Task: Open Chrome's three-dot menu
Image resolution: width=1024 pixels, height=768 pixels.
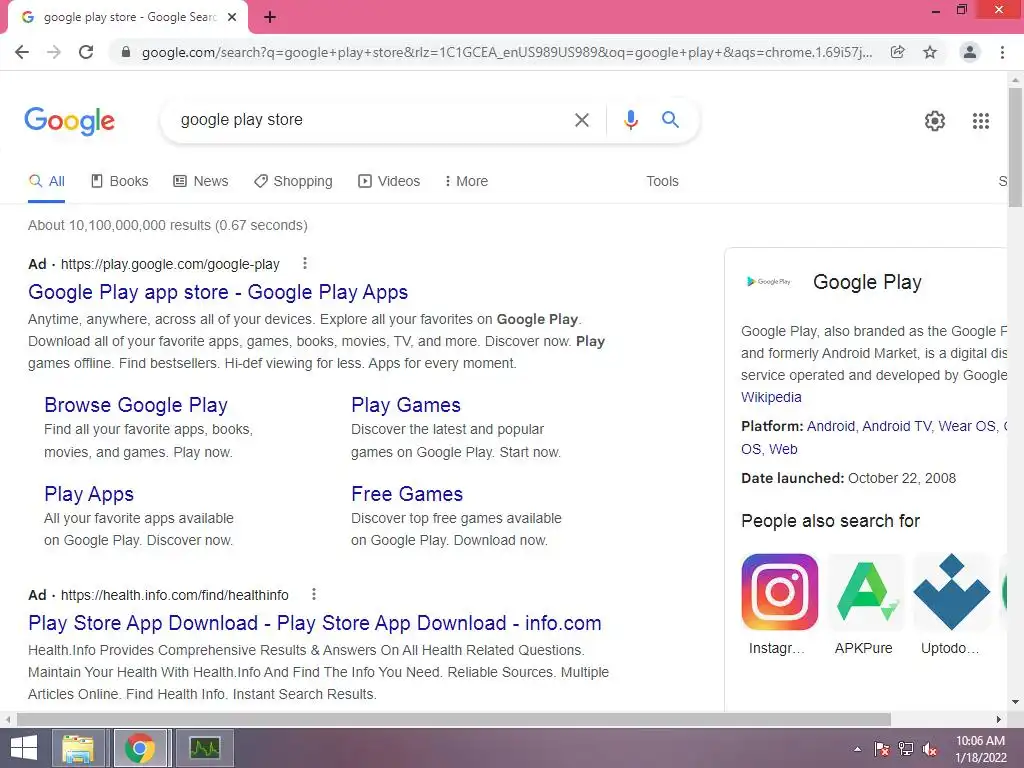Action: click(x=1002, y=52)
